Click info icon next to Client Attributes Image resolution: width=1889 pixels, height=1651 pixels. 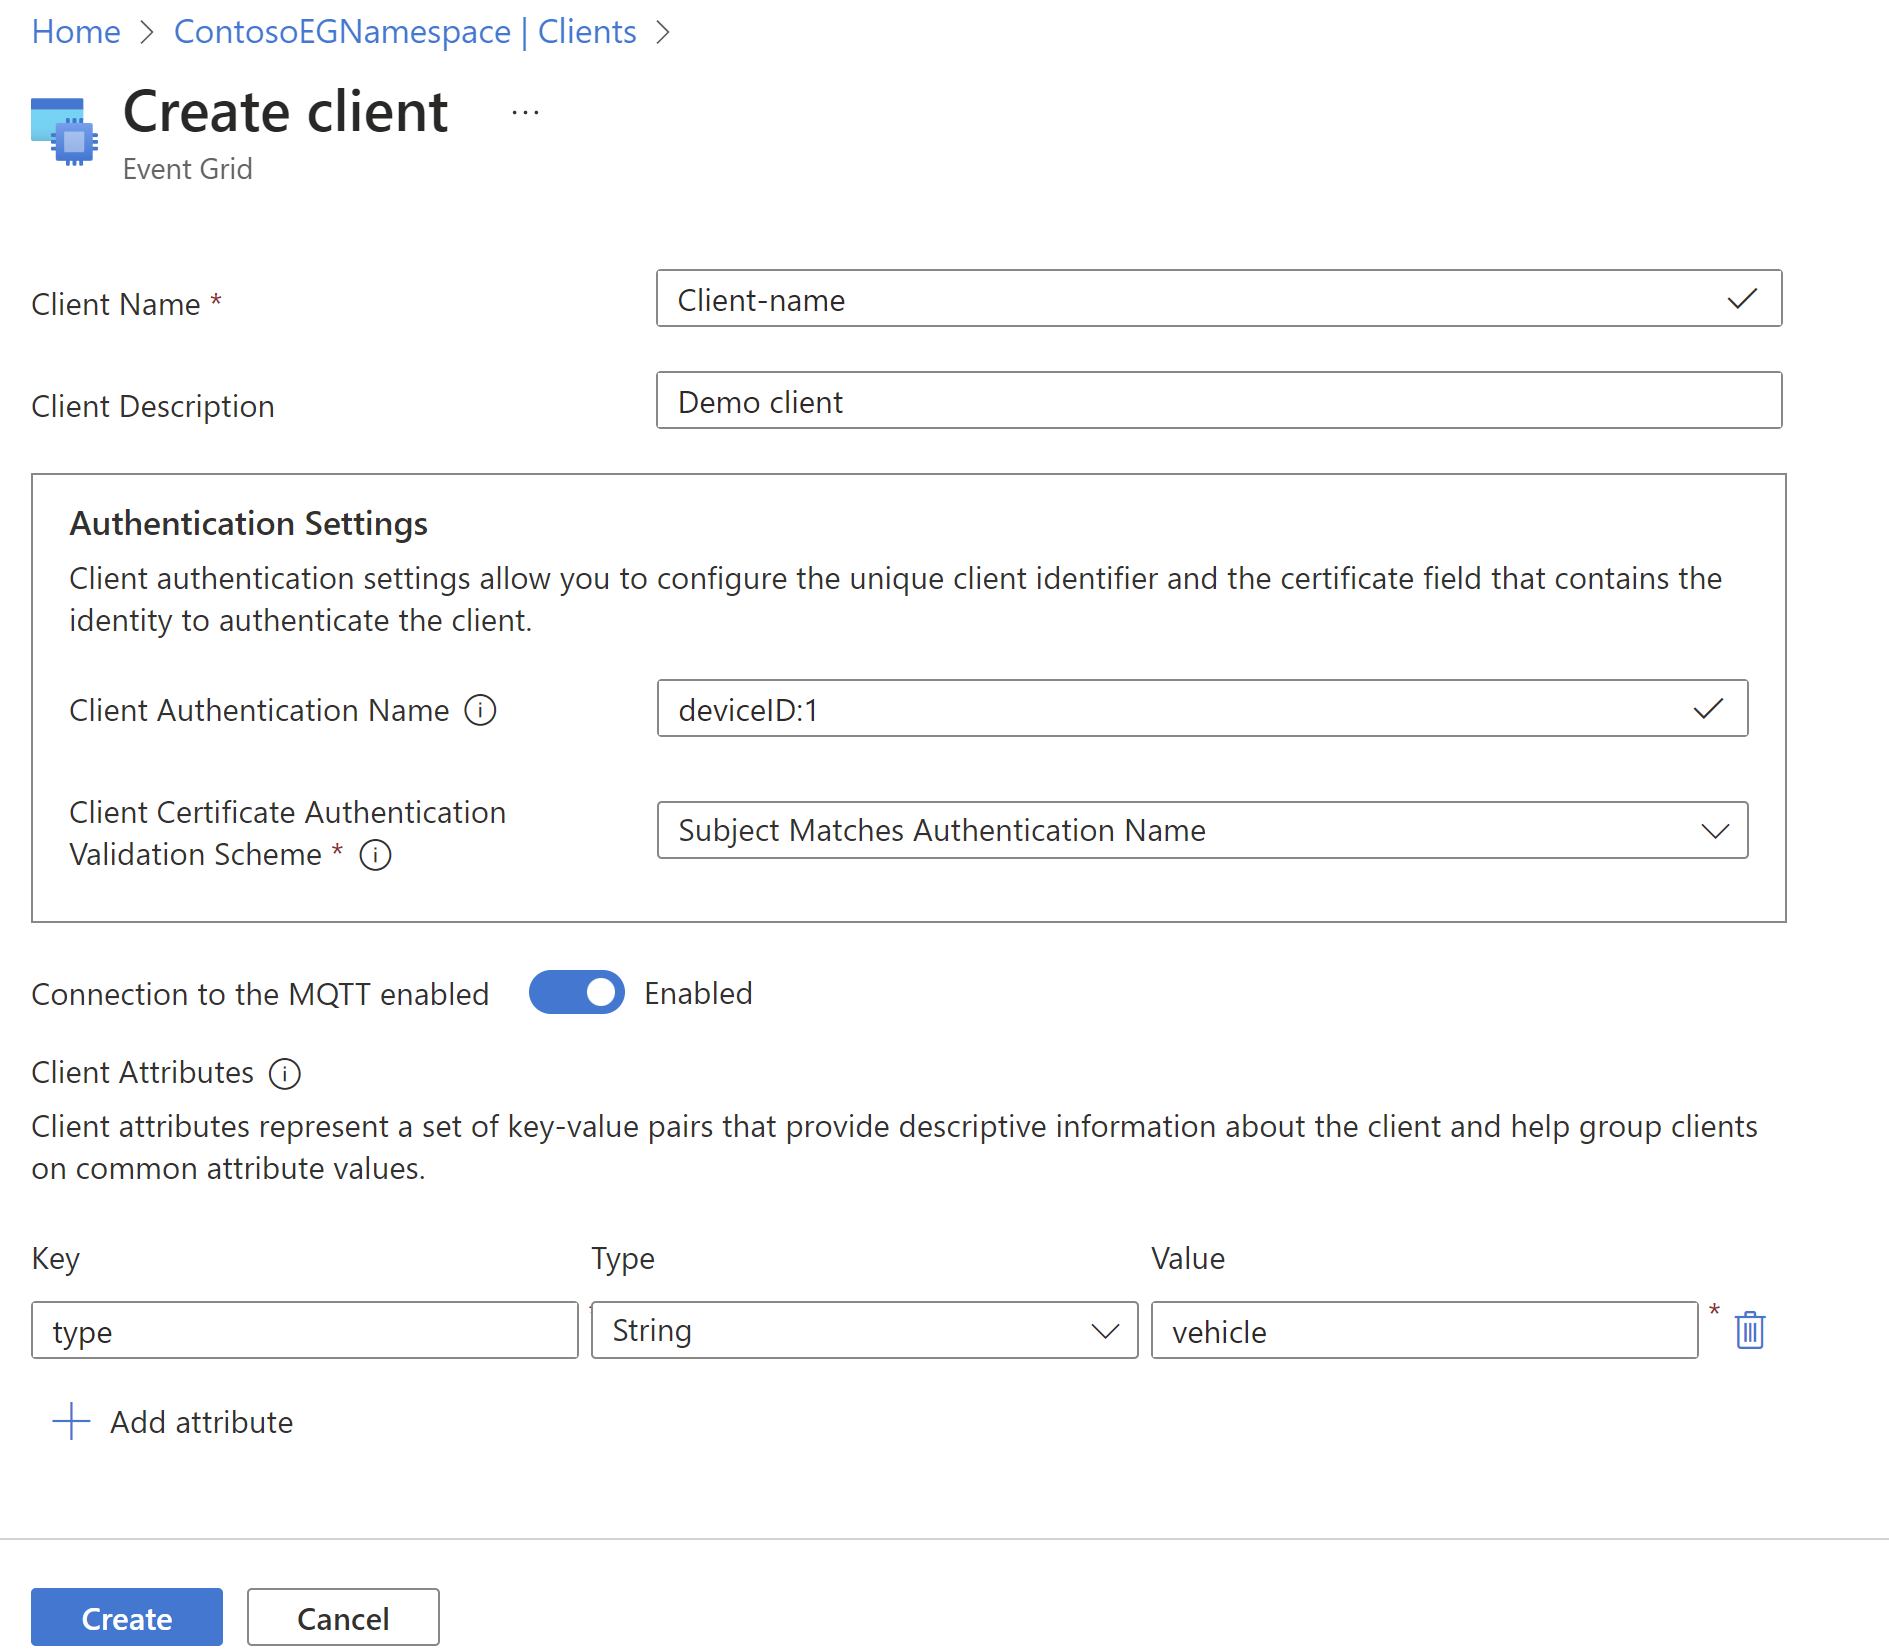285,1074
